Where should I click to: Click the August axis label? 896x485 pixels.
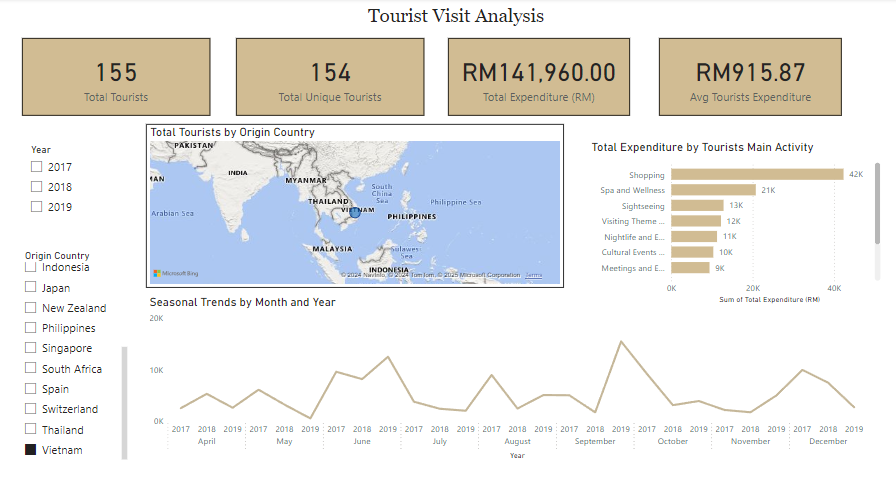point(517,441)
